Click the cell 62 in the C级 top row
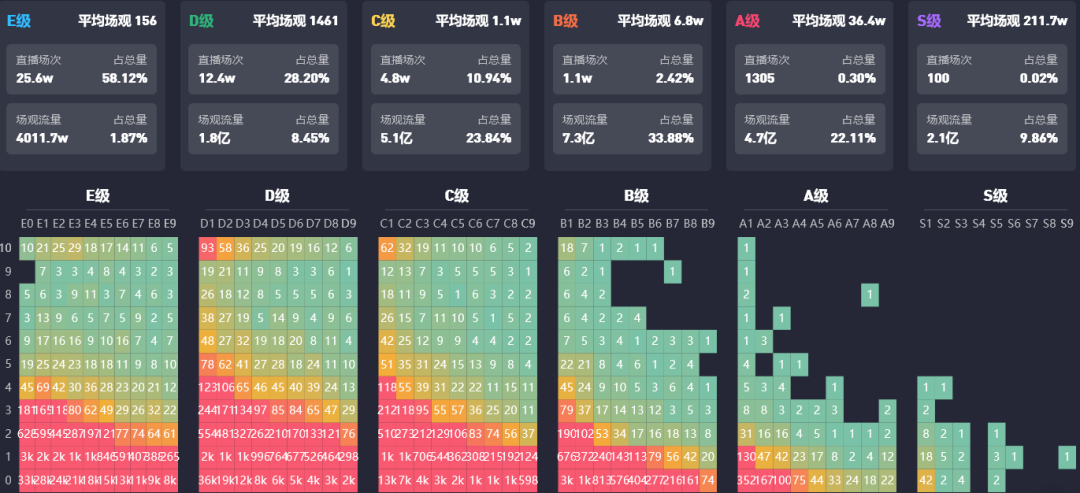 pyautogui.click(x=387, y=248)
